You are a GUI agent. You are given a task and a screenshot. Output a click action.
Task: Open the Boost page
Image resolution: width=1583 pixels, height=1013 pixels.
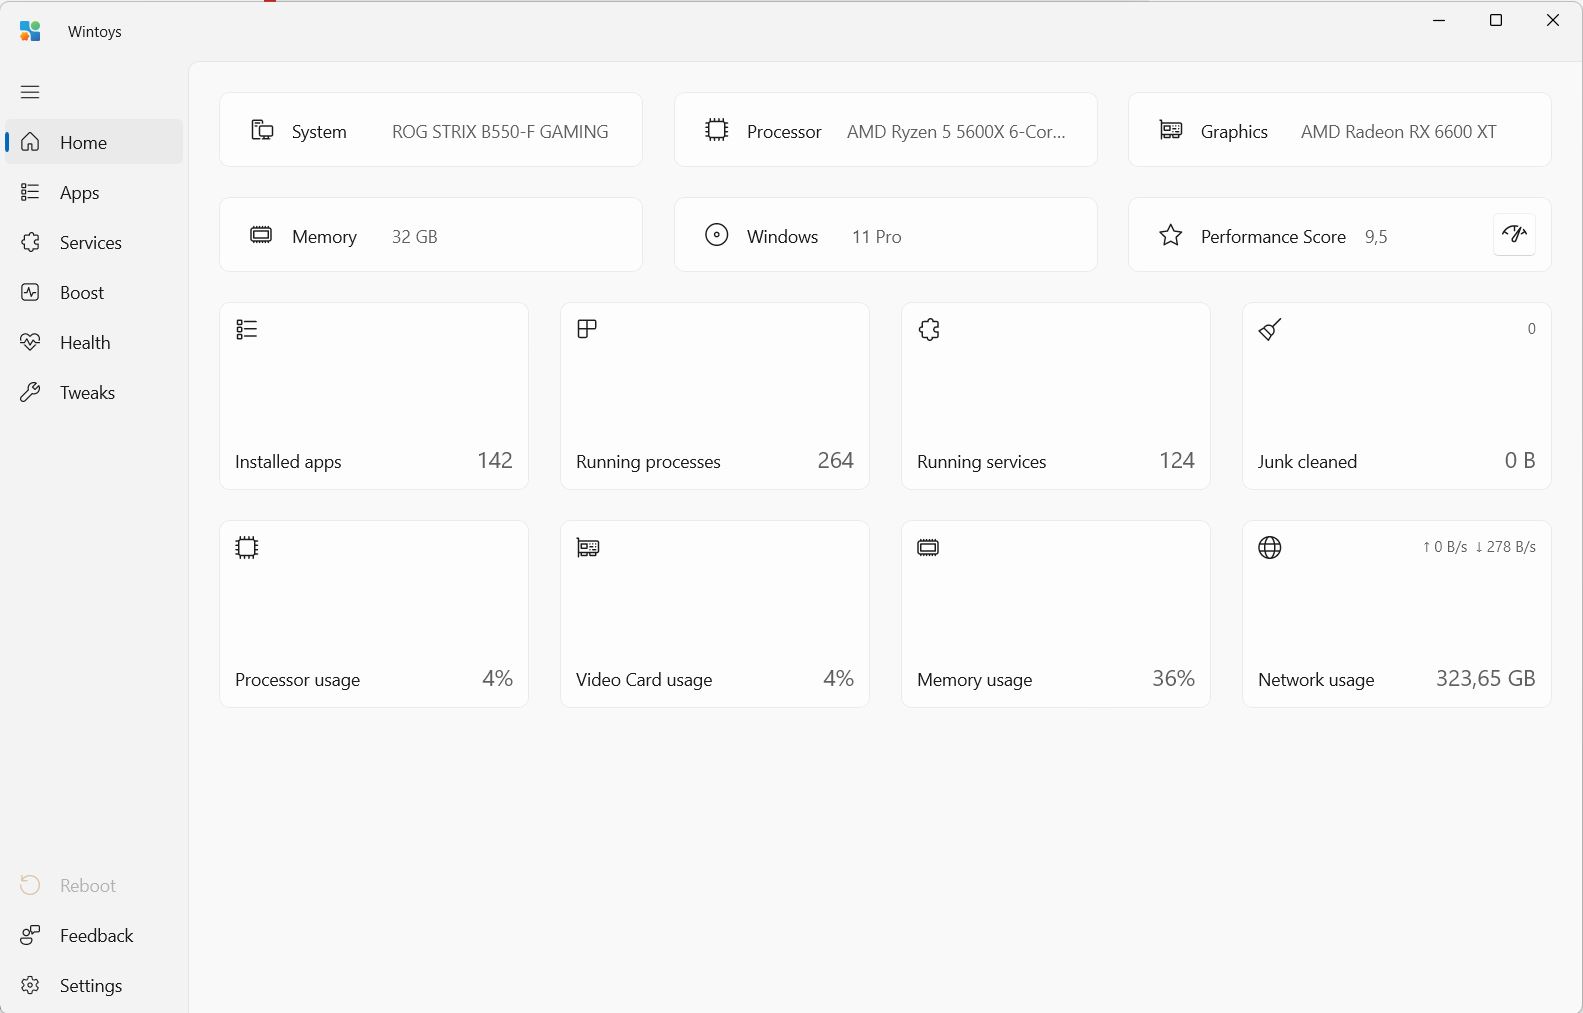pyautogui.click(x=81, y=293)
